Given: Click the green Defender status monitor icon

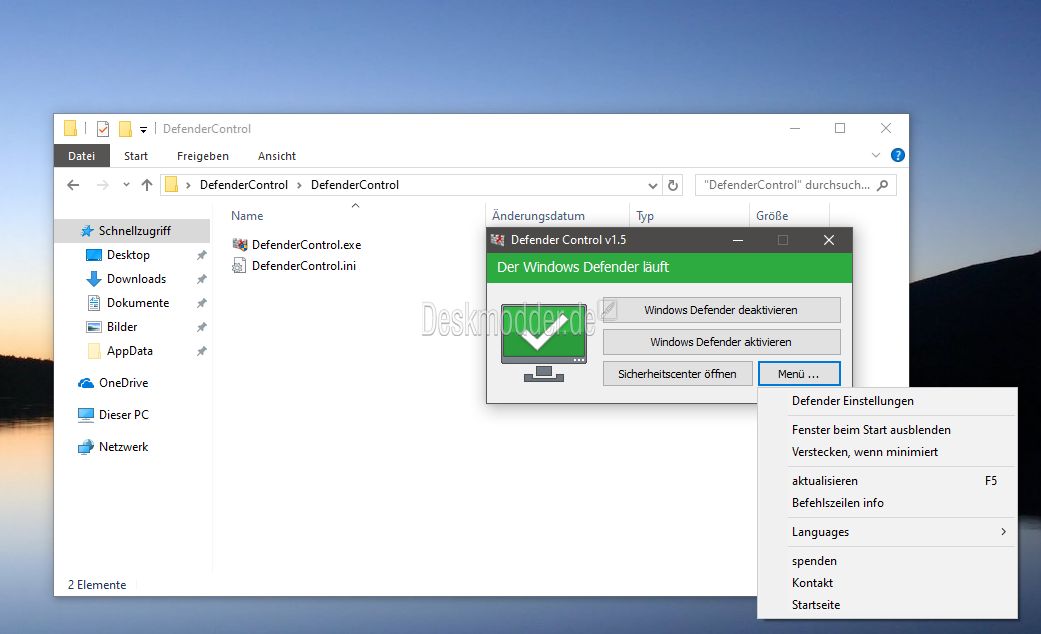Looking at the screenshot, I should tap(544, 343).
